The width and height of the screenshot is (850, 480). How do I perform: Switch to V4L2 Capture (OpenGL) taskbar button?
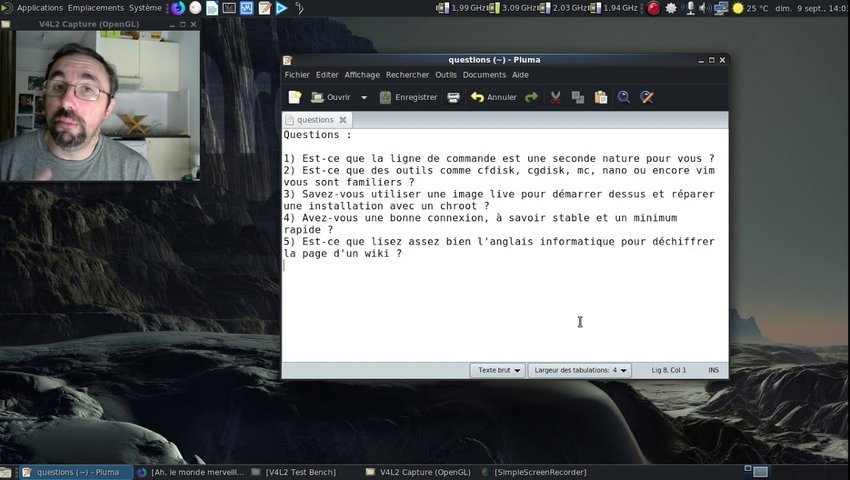click(418, 472)
